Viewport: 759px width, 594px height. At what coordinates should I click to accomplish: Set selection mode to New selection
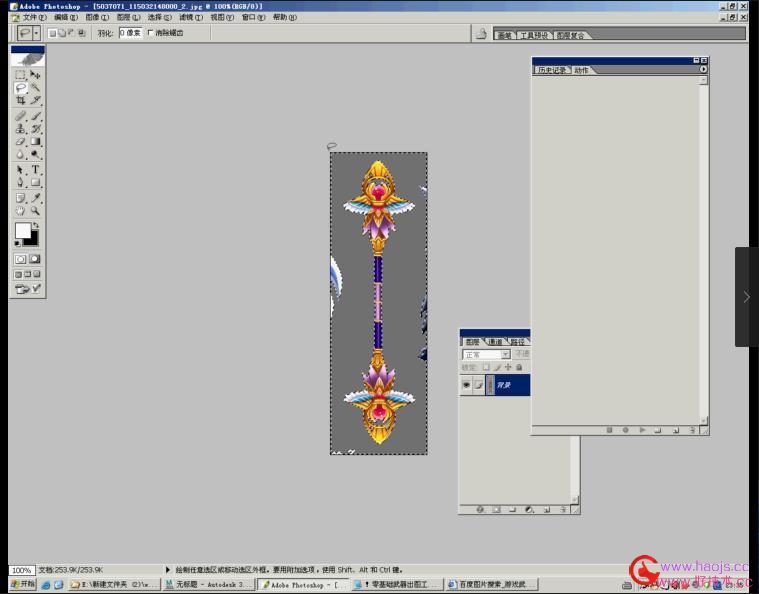point(52,33)
